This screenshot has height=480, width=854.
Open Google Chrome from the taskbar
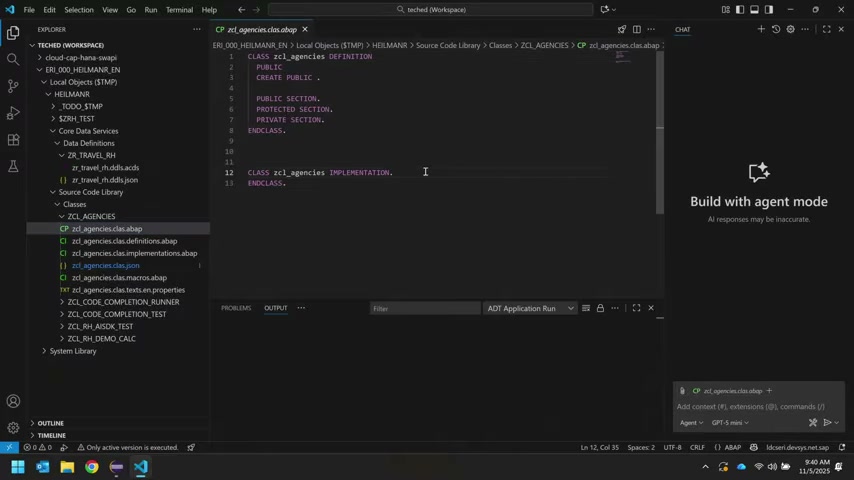point(92,467)
